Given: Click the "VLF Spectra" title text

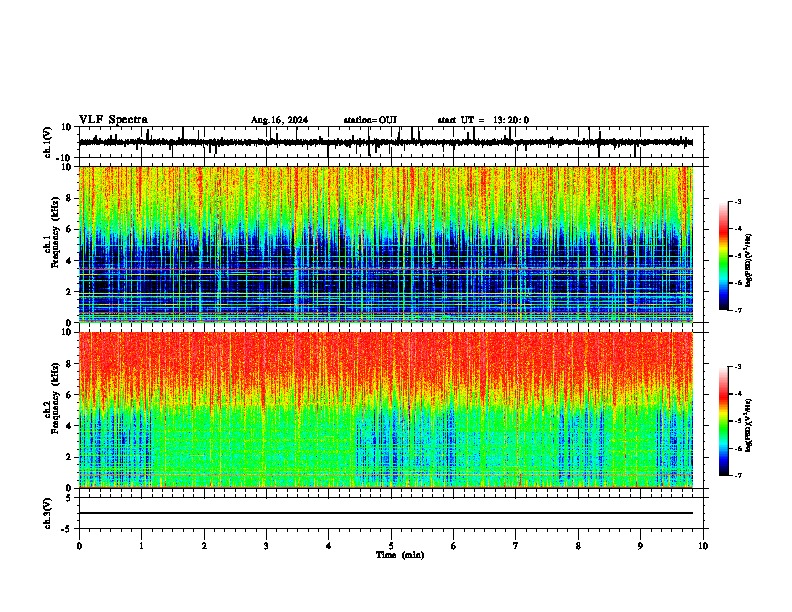Looking at the screenshot, I should point(113,120).
